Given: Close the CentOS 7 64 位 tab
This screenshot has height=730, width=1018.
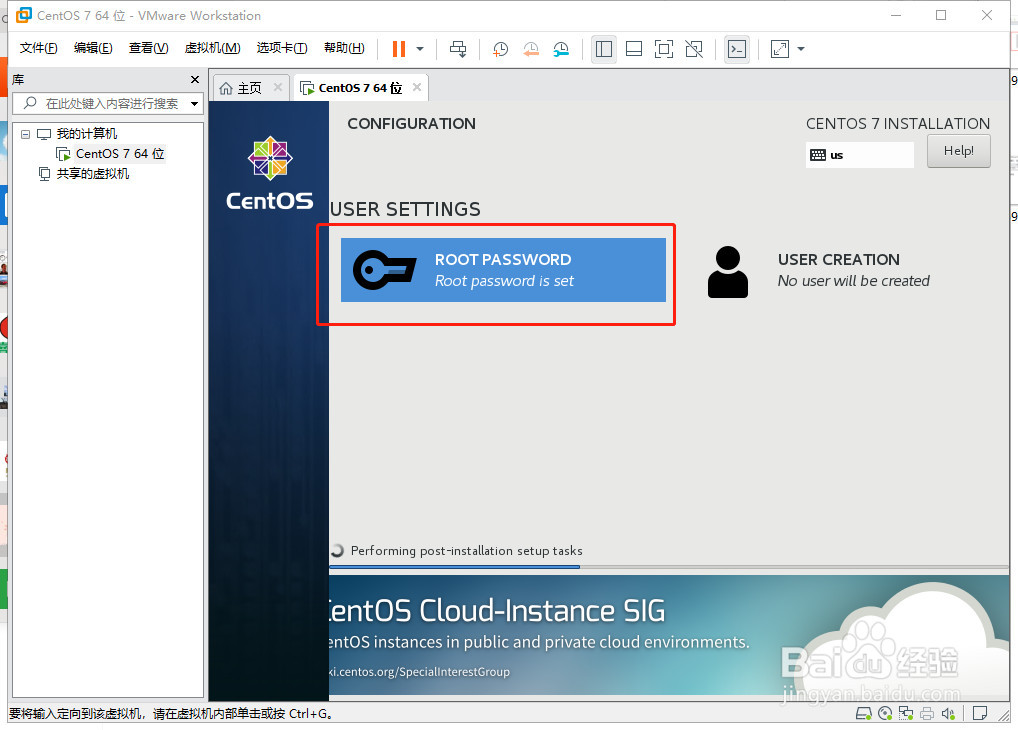Looking at the screenshot, I should [x=417, y=87].
